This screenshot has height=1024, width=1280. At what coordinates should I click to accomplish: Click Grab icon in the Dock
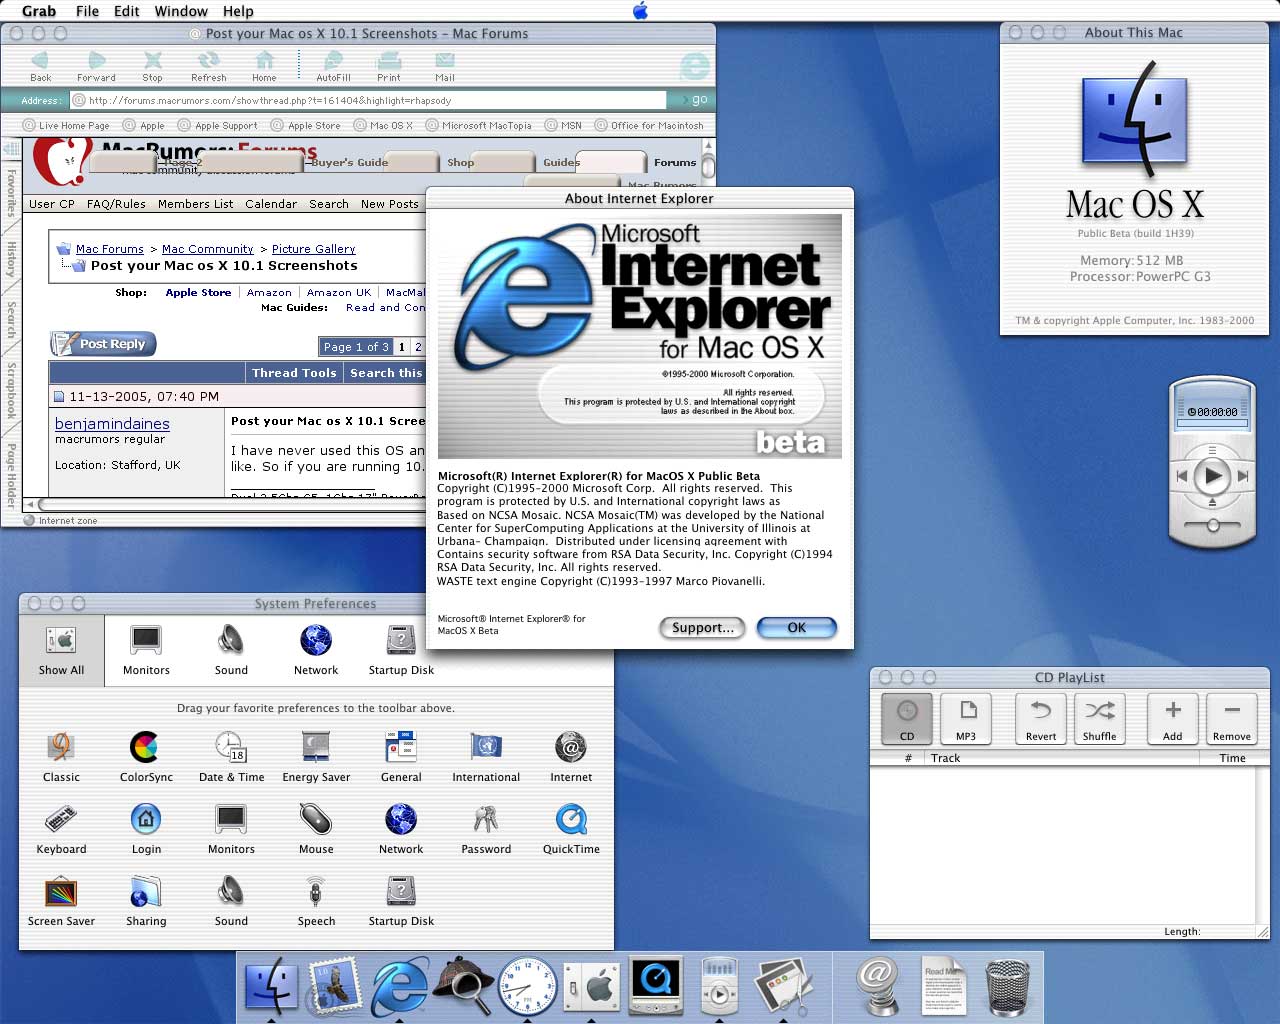(x=783, y=986)
